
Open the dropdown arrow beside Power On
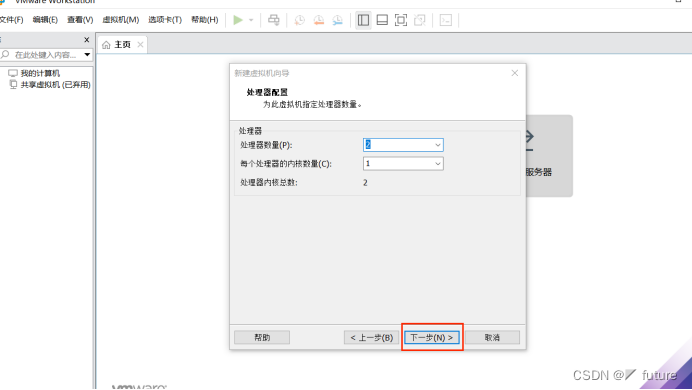(251, 20)
